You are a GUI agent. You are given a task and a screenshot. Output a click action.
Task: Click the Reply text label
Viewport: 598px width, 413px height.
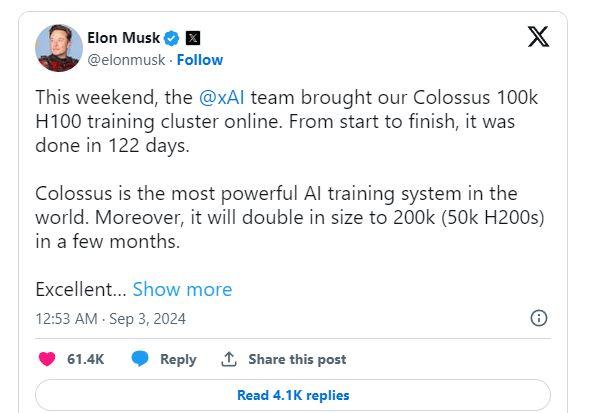coord(178,359)
